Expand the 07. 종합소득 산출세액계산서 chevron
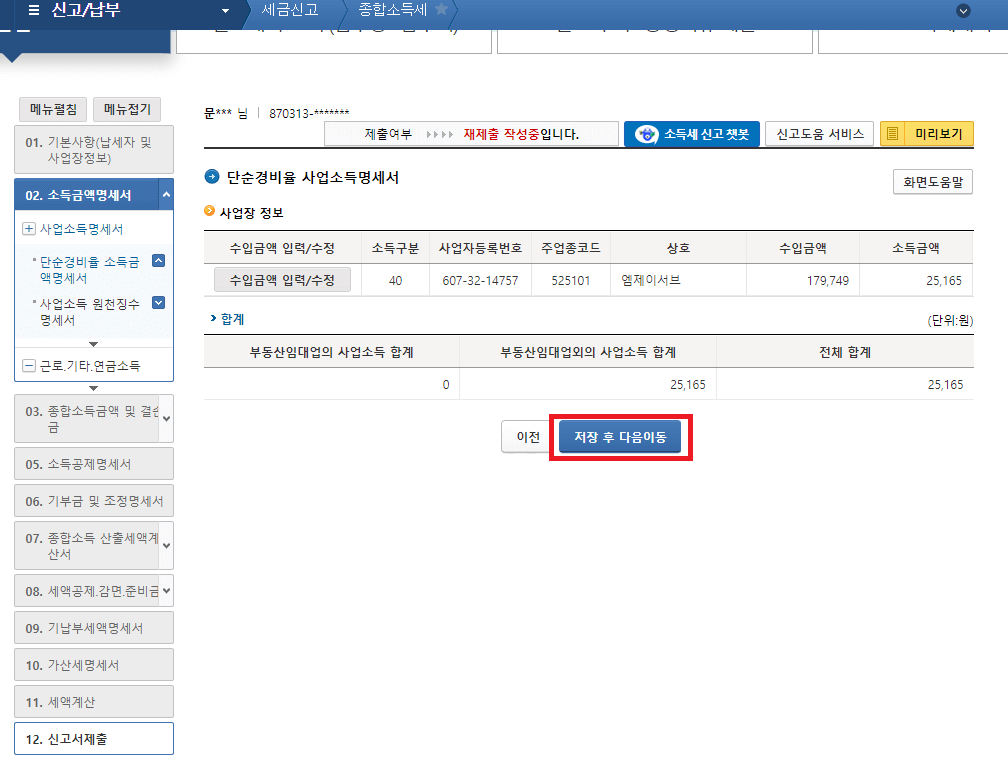1008x765 pixels. click(166, 546)
